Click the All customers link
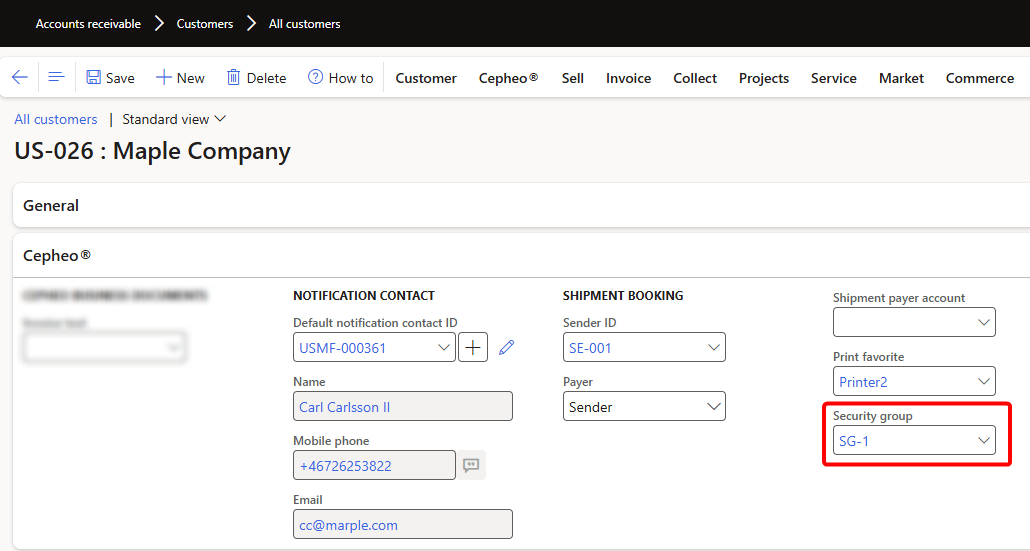 pyautogui.click(x=56, y=119)
